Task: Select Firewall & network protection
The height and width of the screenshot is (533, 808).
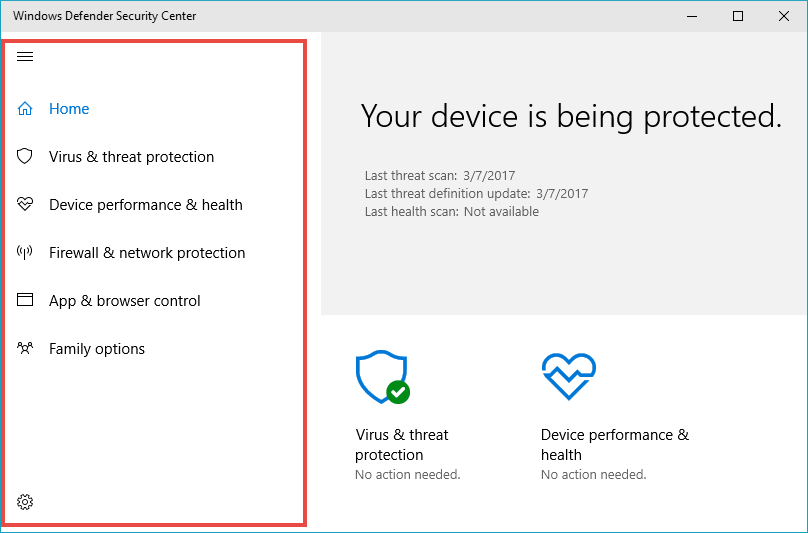Action: click(x=147, y=253)
